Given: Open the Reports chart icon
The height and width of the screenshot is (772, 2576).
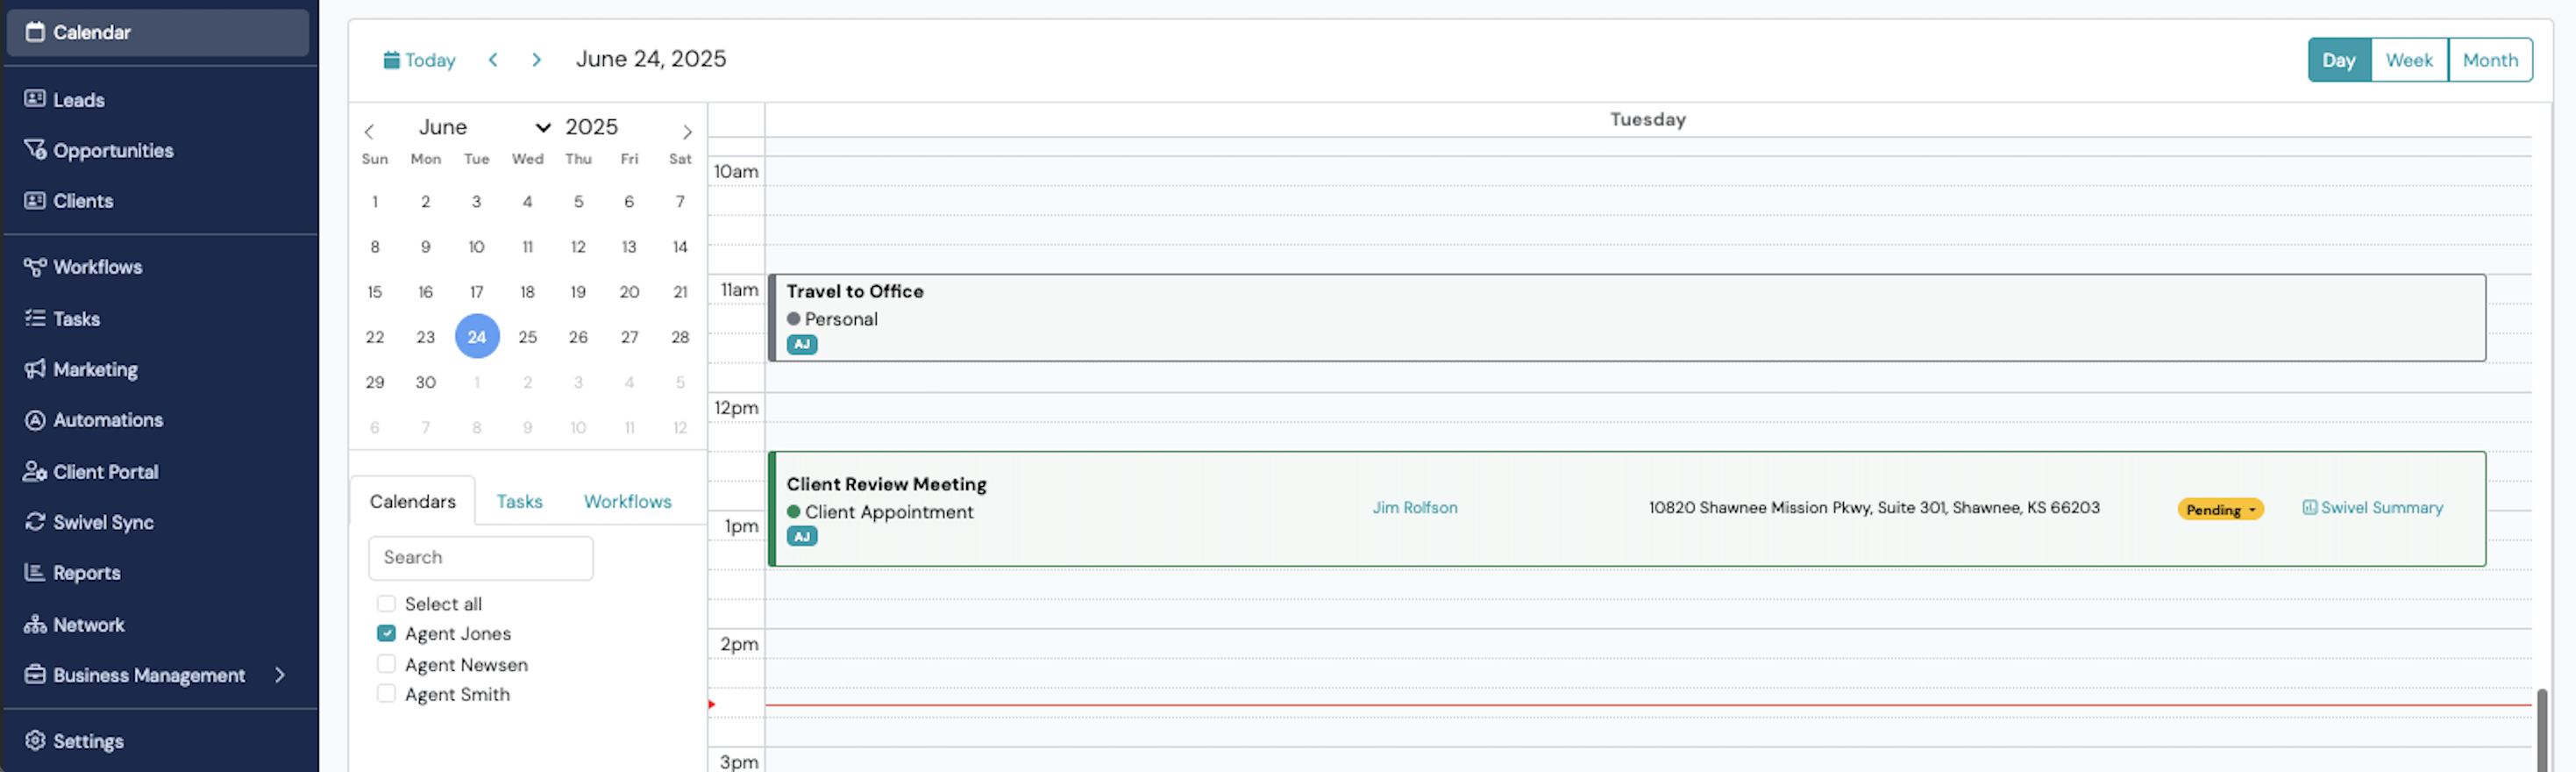Looking at the screenshot, I should 35,573.
